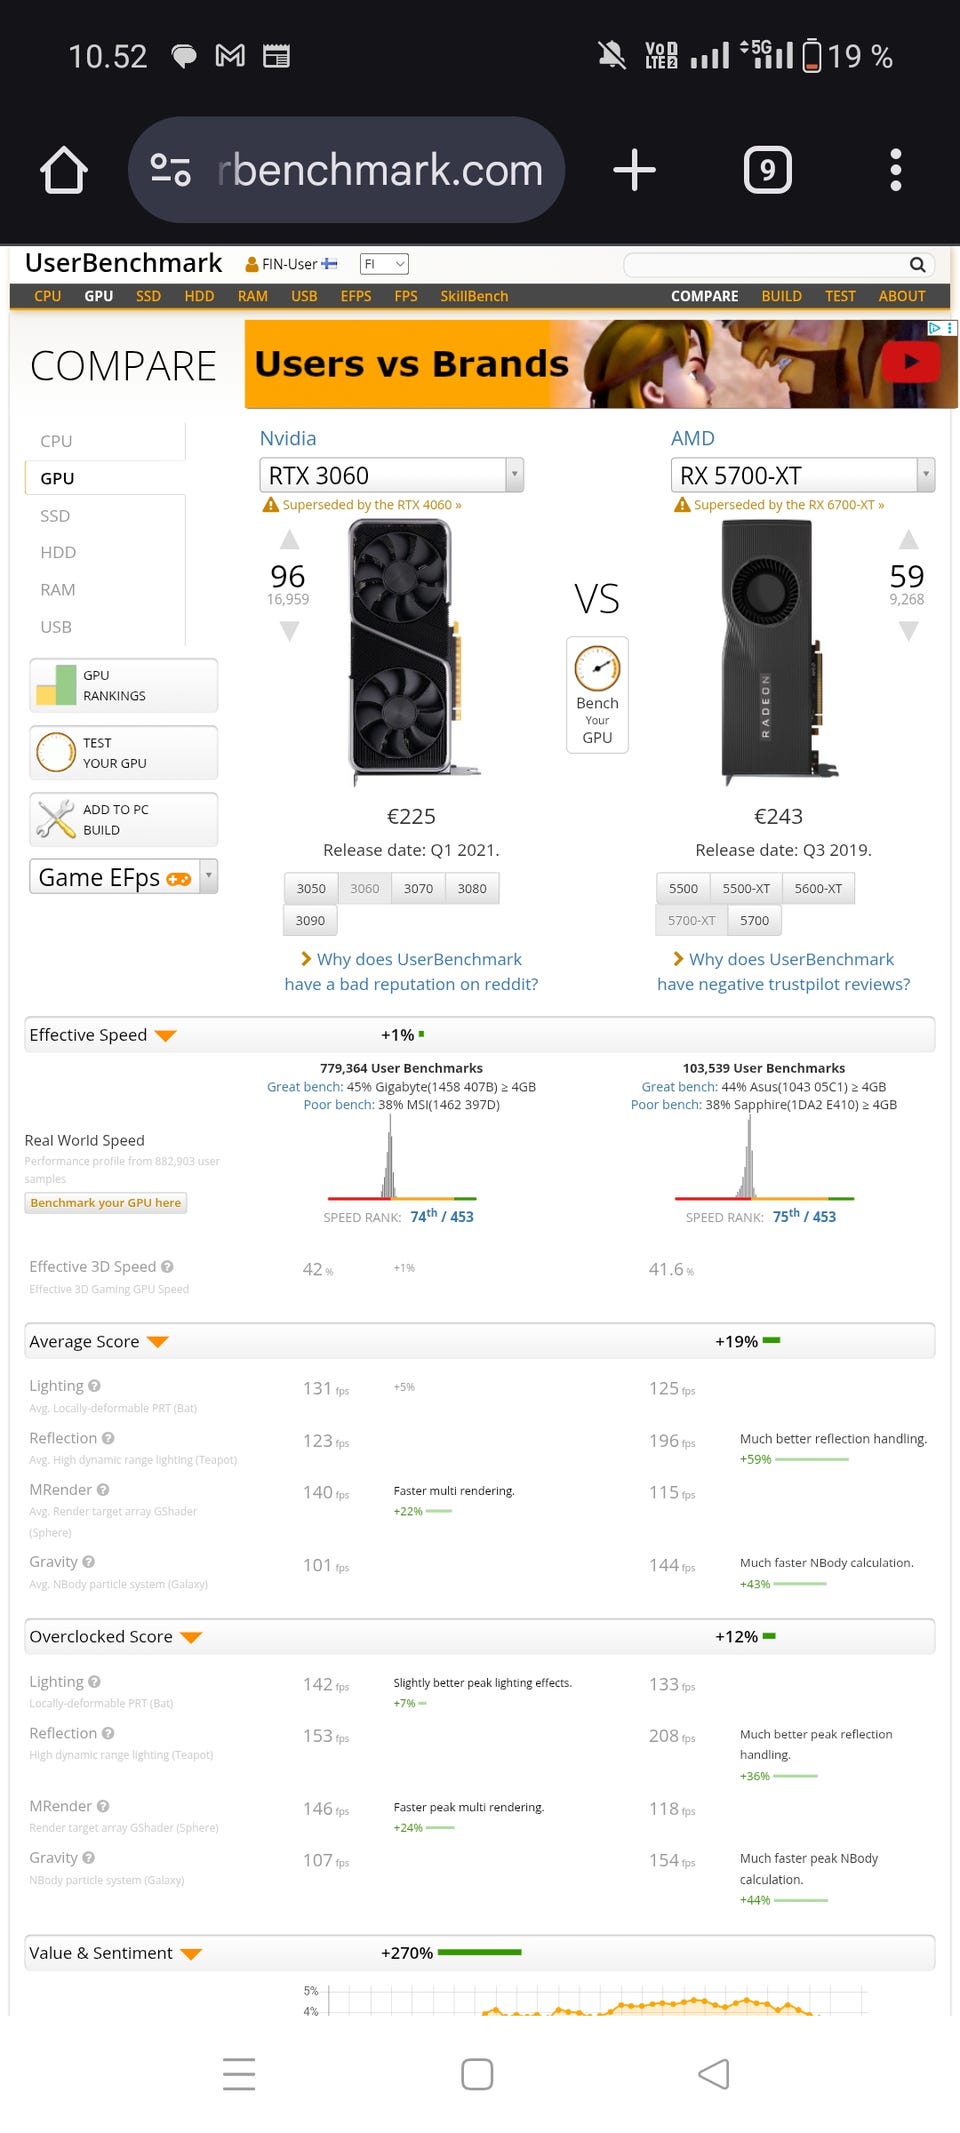Collapse the Effective Speed section

tap(166, 1035)
